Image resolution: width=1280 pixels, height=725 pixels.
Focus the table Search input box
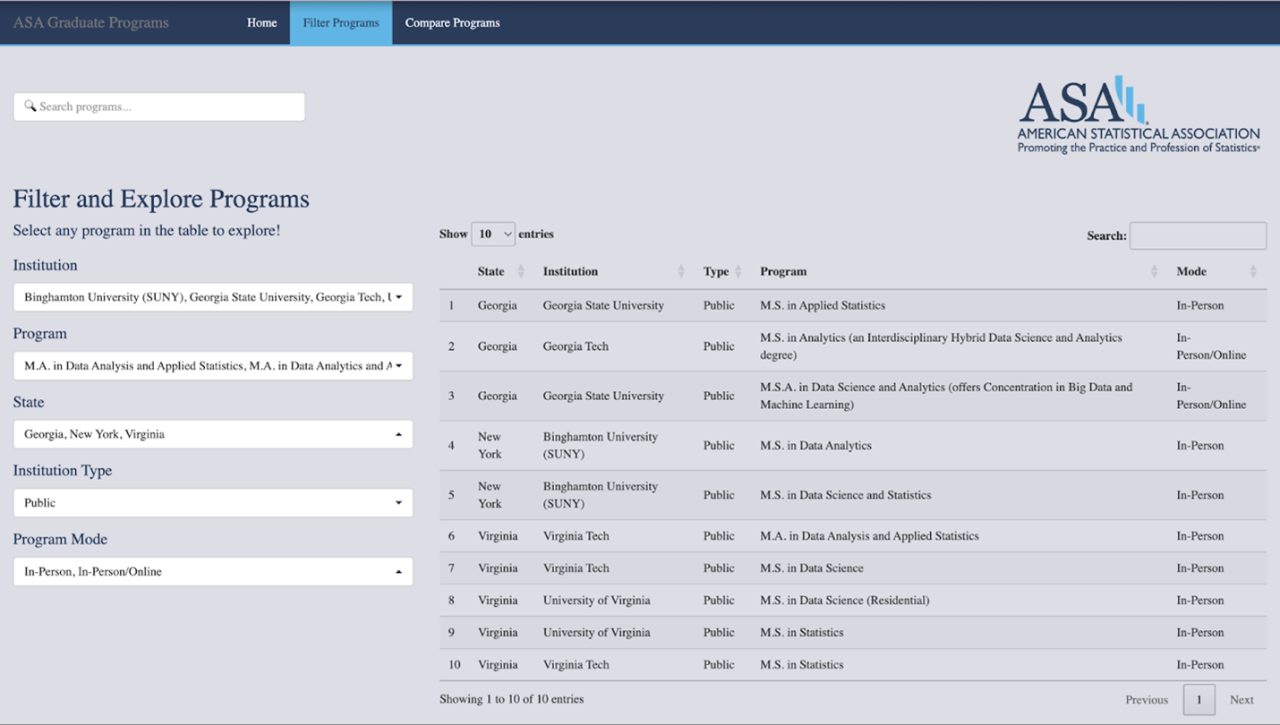[1198, 236]
